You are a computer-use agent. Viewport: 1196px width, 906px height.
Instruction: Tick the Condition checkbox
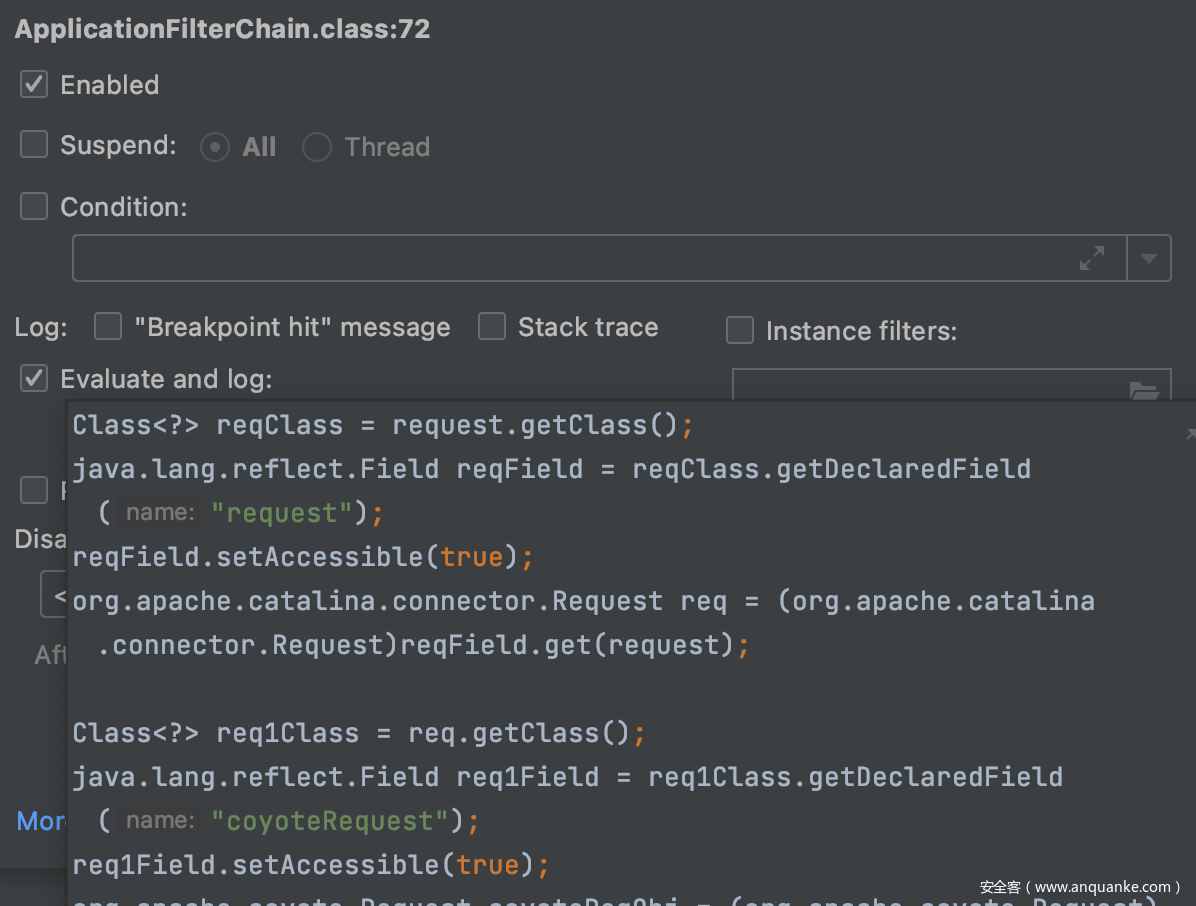coord(34,207)
